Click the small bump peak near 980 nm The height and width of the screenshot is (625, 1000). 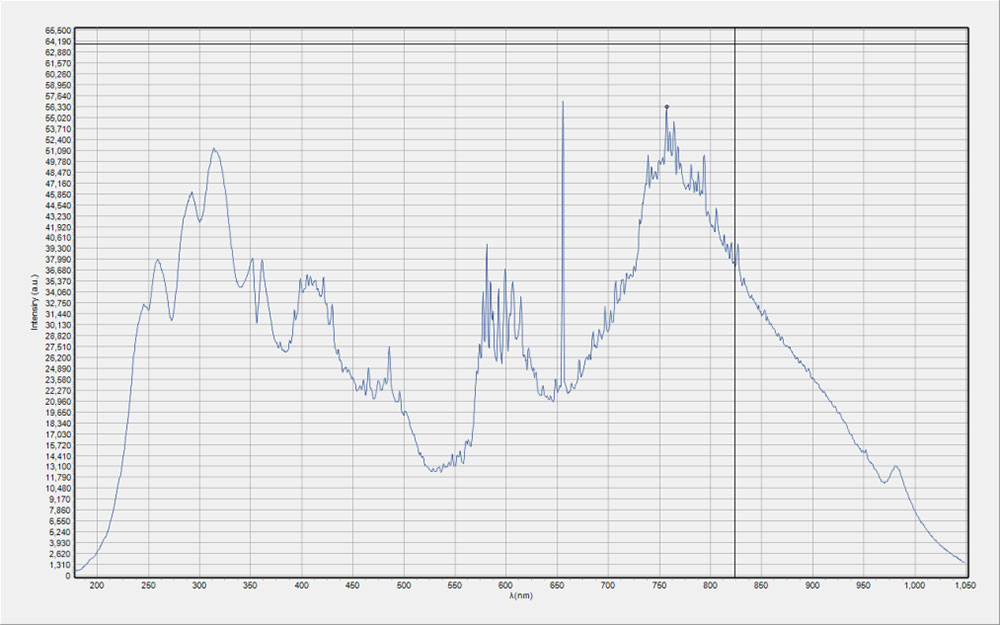point(895,466)
